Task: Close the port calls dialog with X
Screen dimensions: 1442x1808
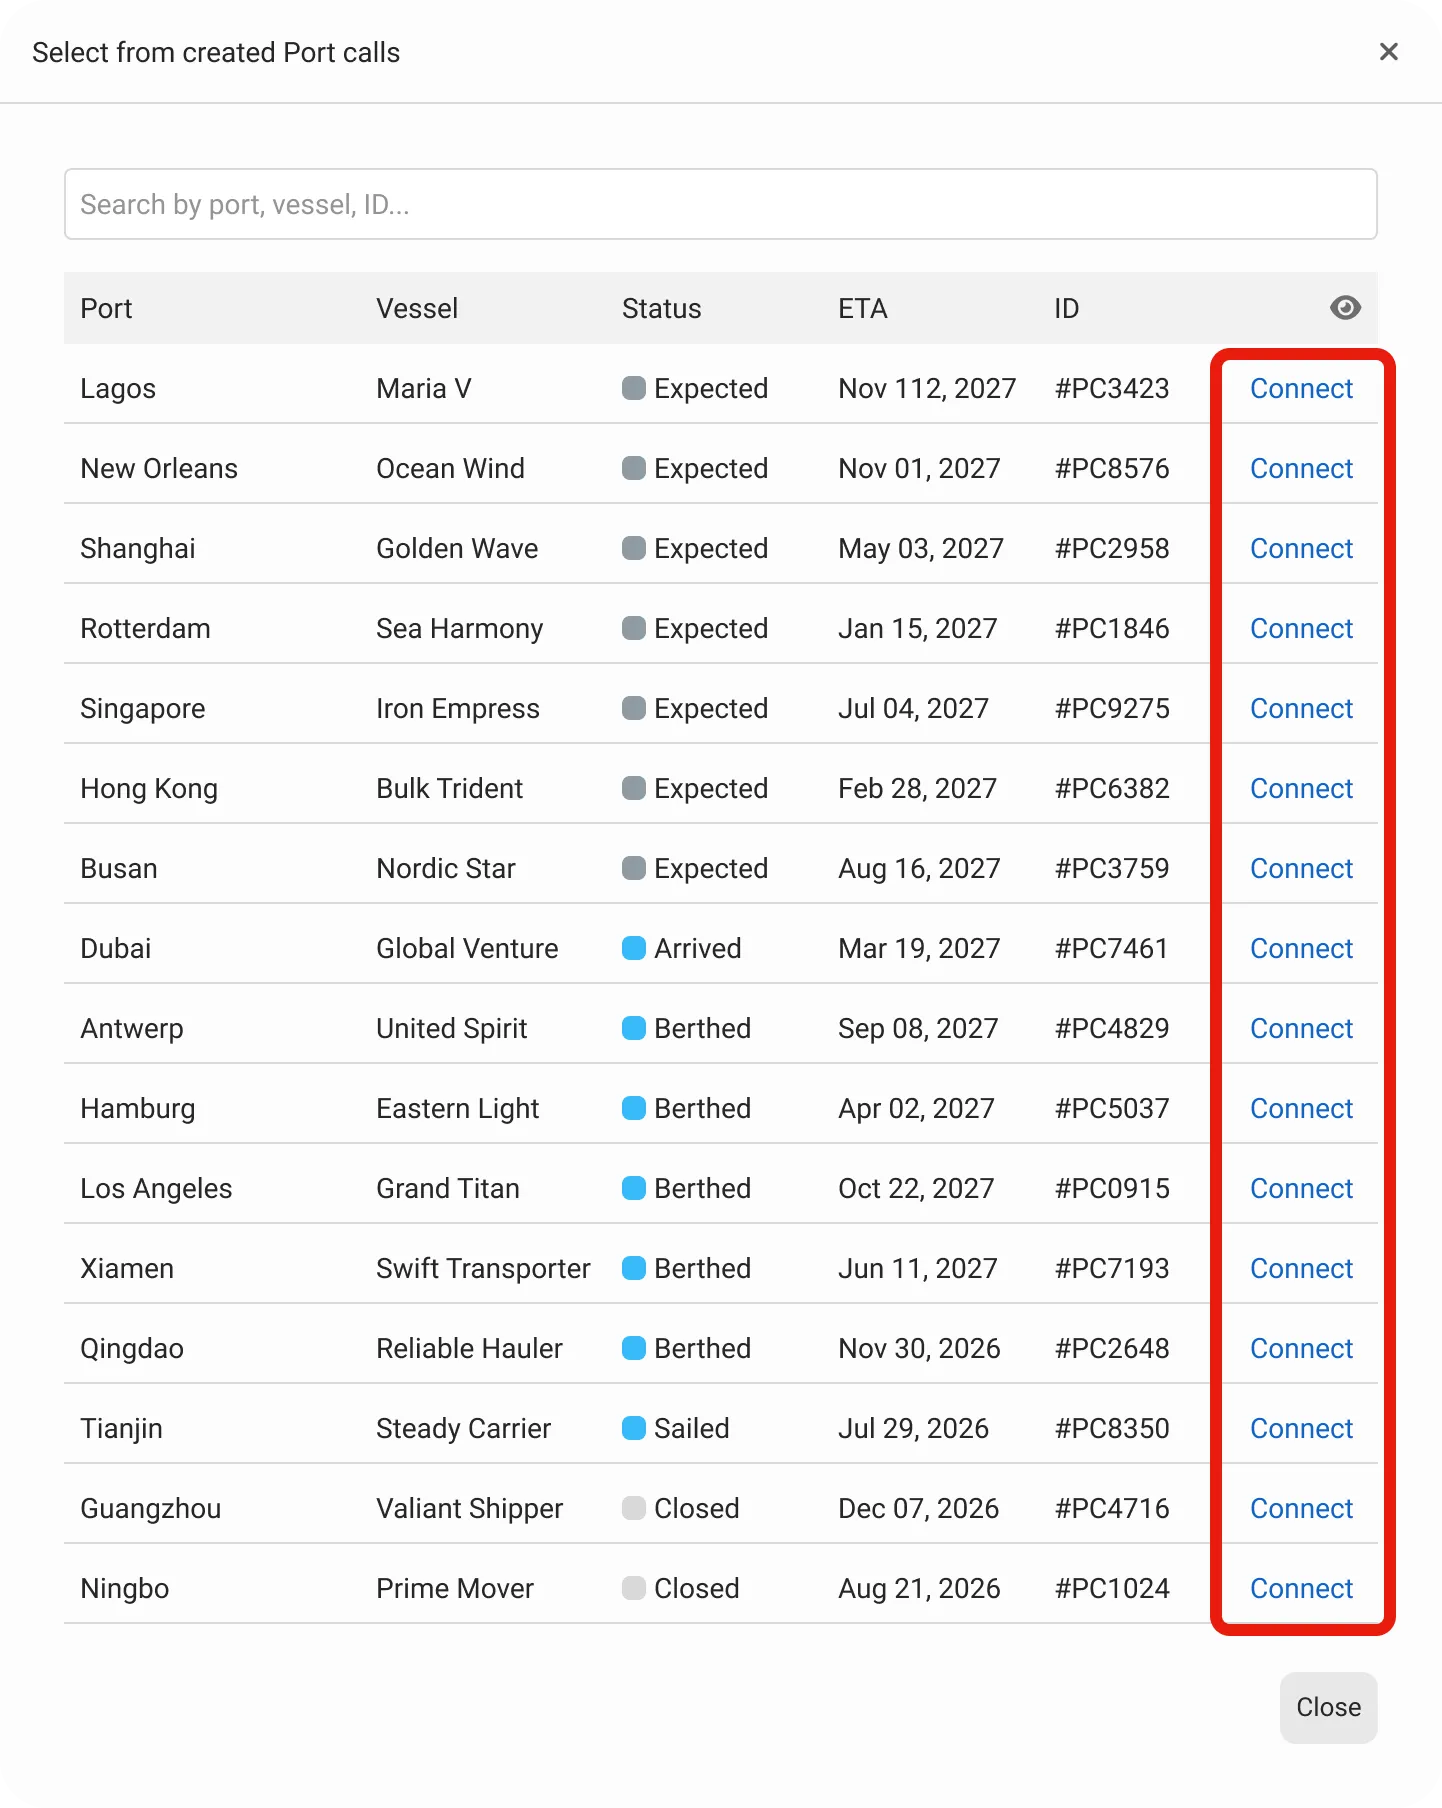Action: point(1388,52)
